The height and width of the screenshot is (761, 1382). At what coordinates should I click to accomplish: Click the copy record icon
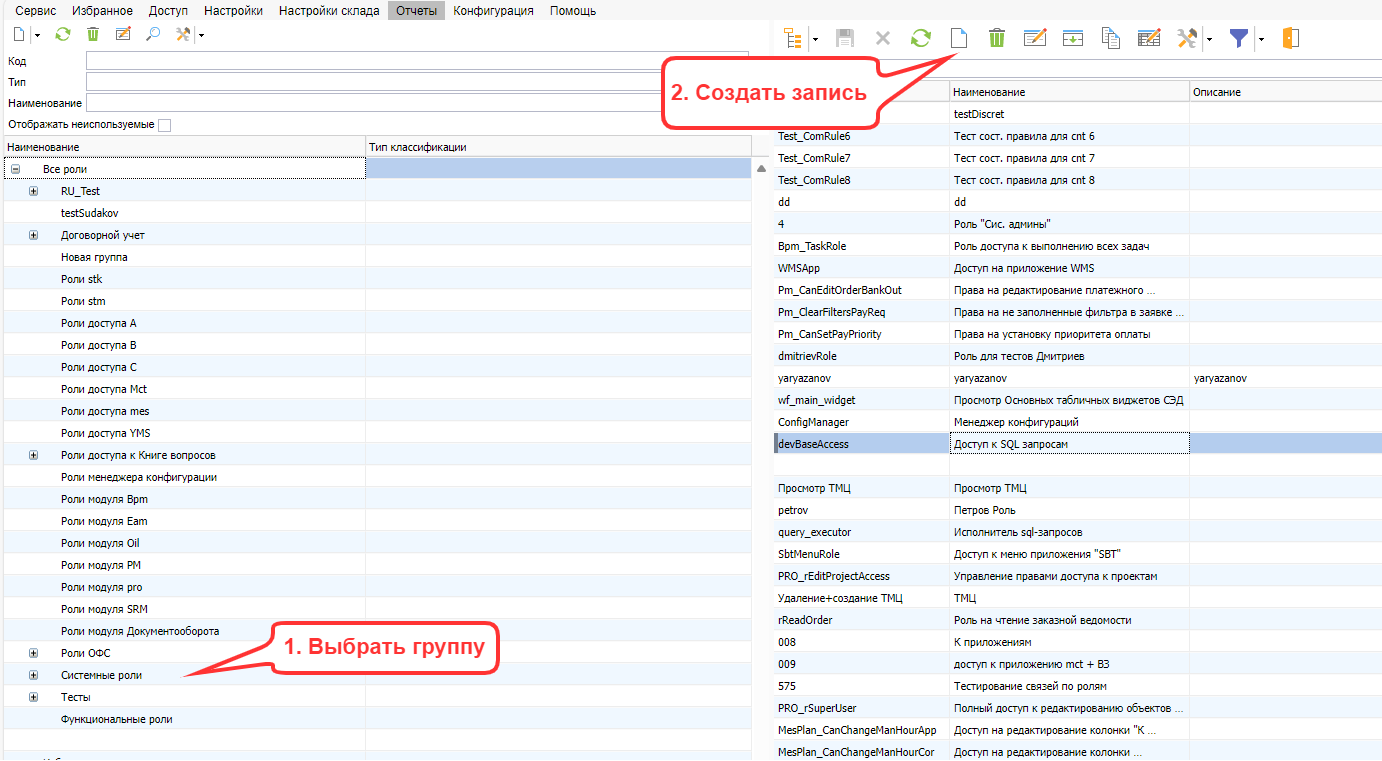pos(1110,39)
